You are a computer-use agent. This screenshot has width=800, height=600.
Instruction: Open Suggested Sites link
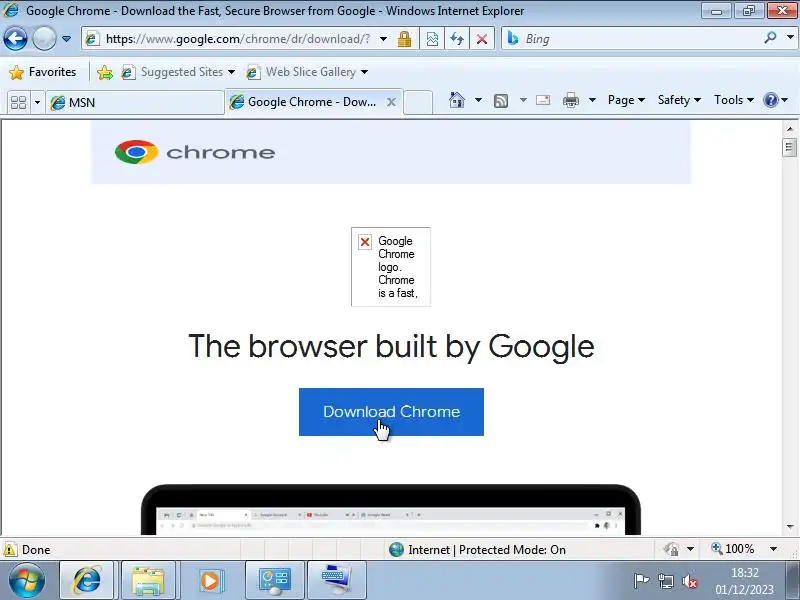point(178,72)
